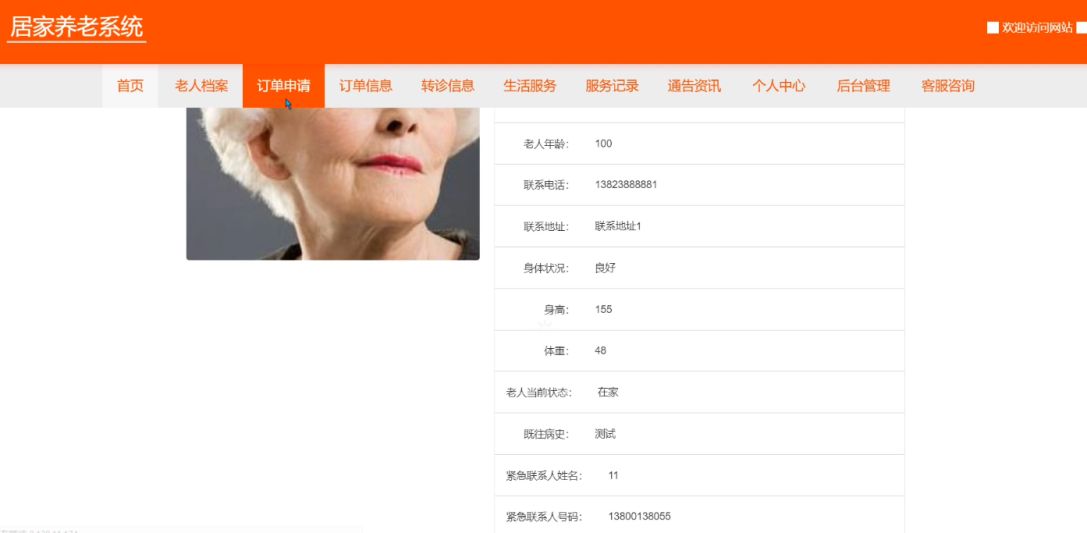Click the 联系电话 label
Viewport: 1087px width, 533px height.
tap(546, 185)
